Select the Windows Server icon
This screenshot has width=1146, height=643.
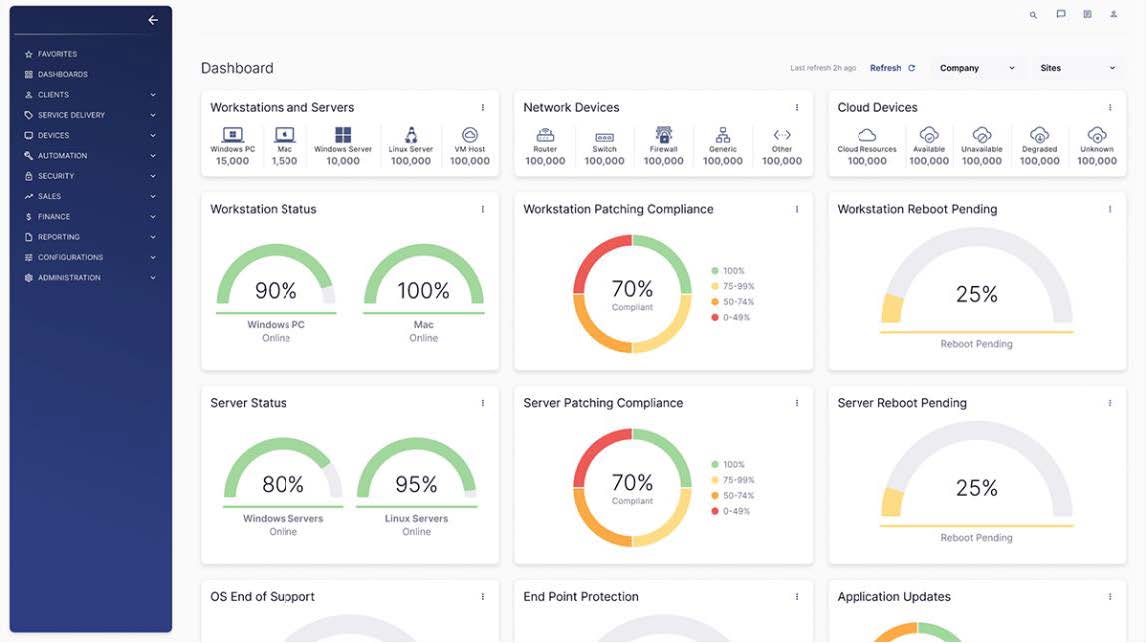pos(343,134)
